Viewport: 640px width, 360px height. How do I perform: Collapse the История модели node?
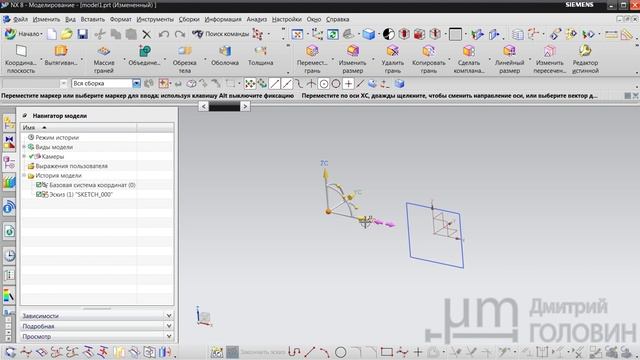coord(24,176)
